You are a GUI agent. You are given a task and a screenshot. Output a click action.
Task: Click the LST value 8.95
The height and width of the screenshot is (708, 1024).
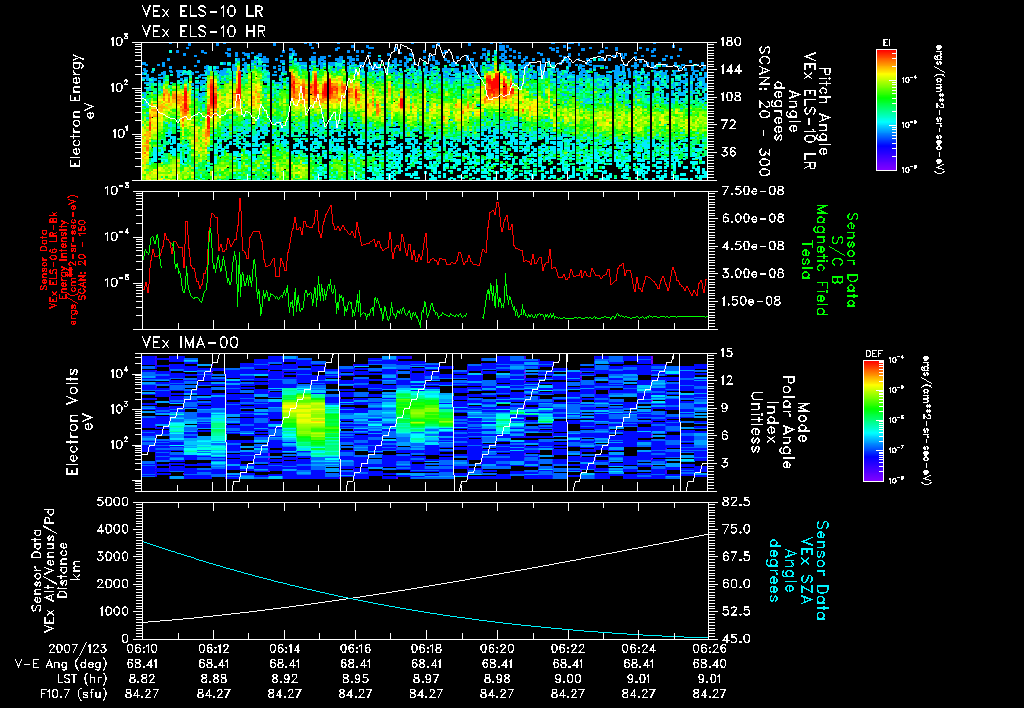pos(355,679)
